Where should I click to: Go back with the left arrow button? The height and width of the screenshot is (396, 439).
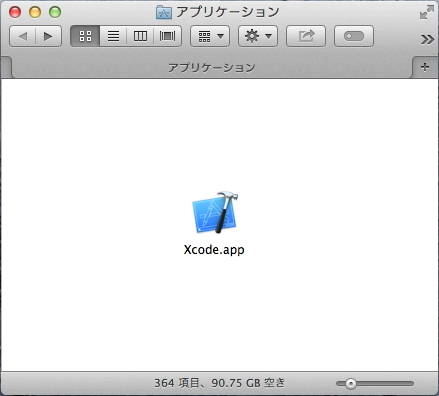22,36
